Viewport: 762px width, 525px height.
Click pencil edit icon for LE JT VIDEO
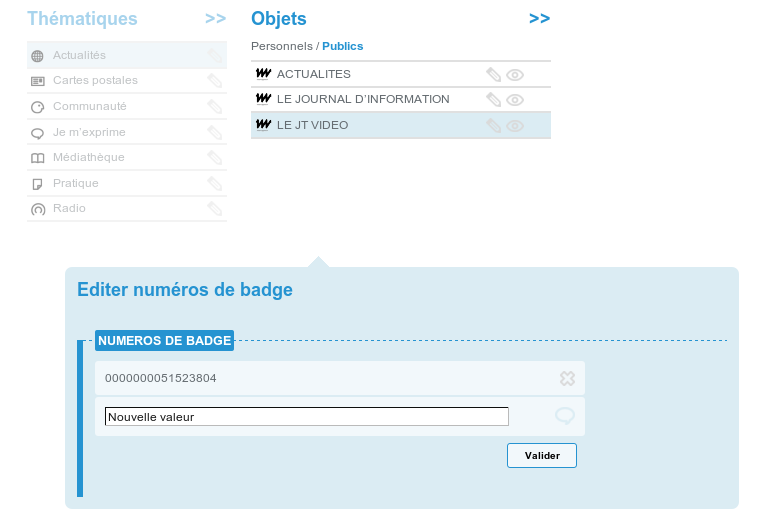493,125
